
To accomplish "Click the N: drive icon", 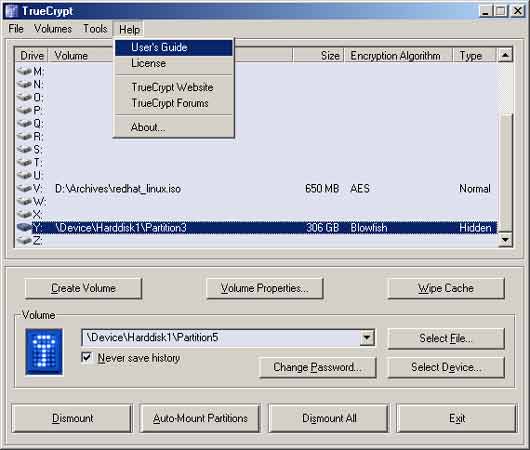I will click(24, 84).
